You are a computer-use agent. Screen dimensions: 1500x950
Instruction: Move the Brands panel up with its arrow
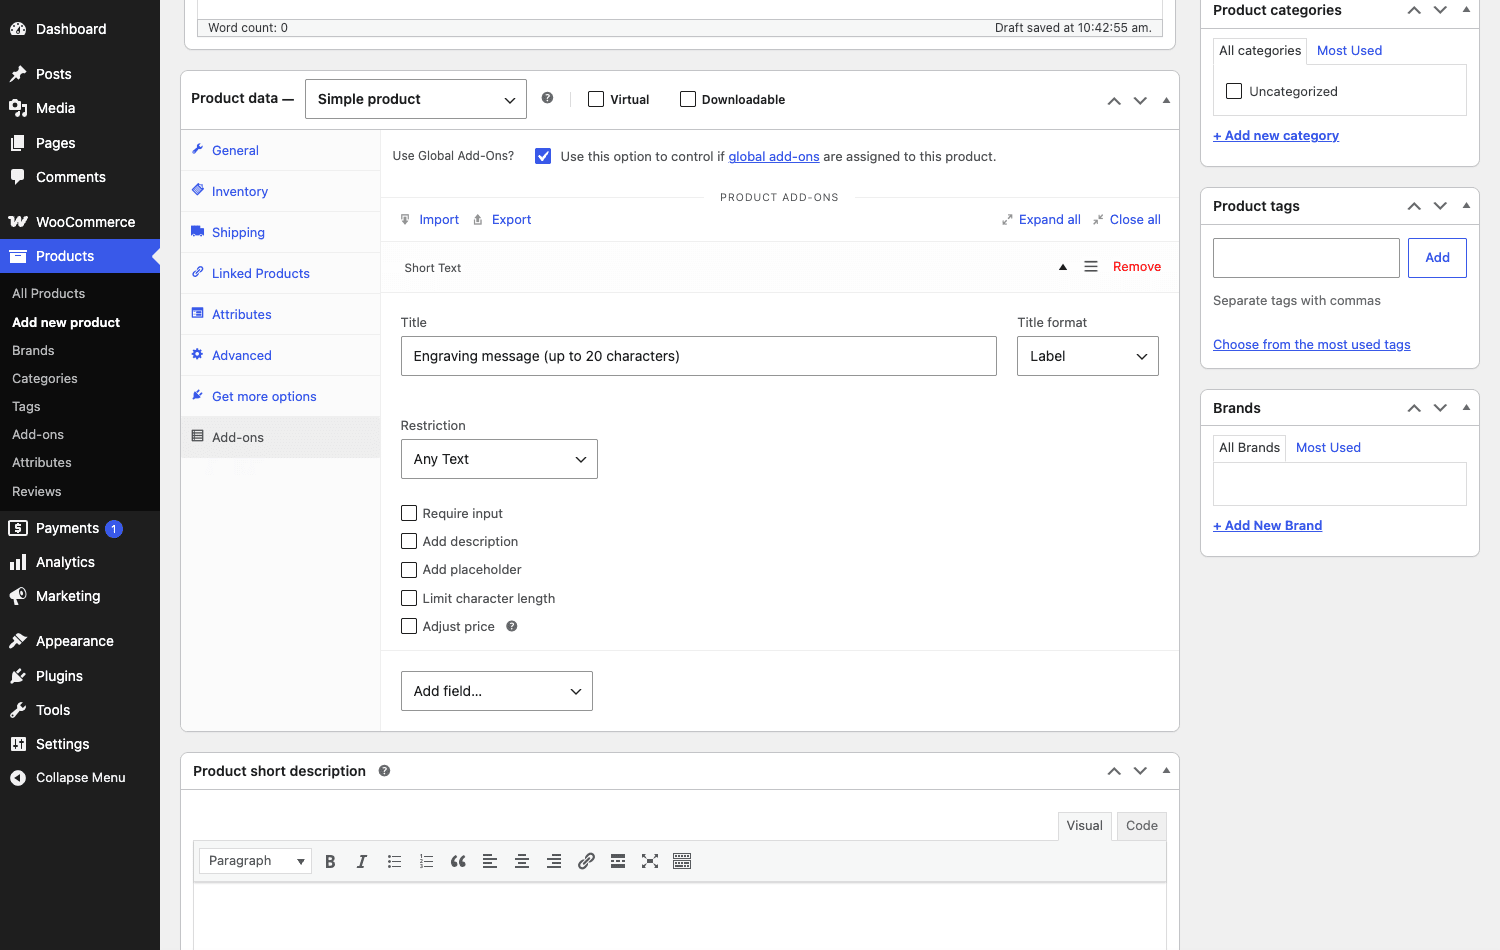(x=1414, y=408)
